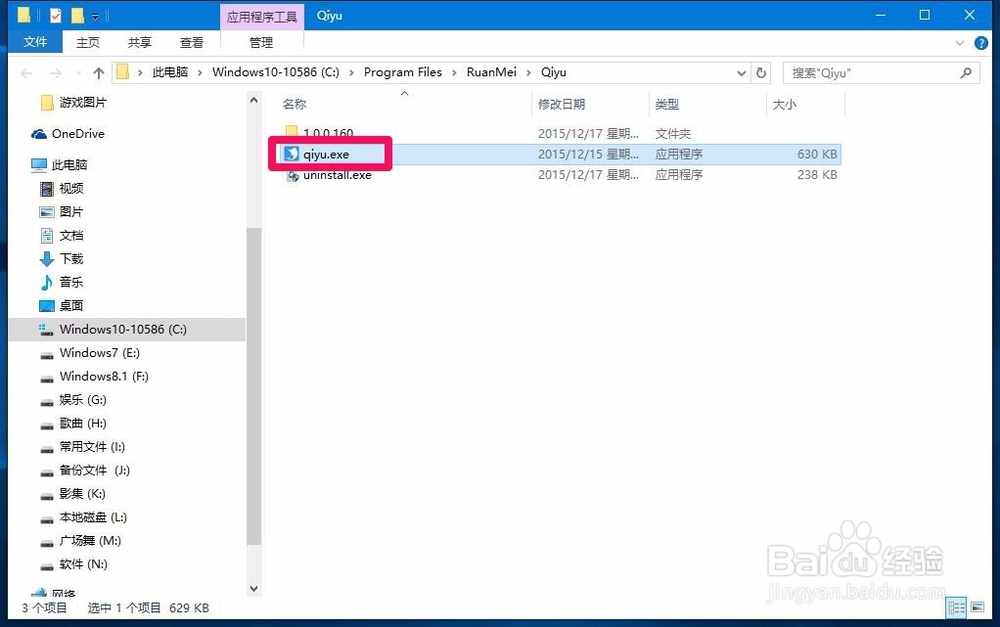Open the recent locations dropdown arrow
1000x627 pixels.
pos(78,73)
